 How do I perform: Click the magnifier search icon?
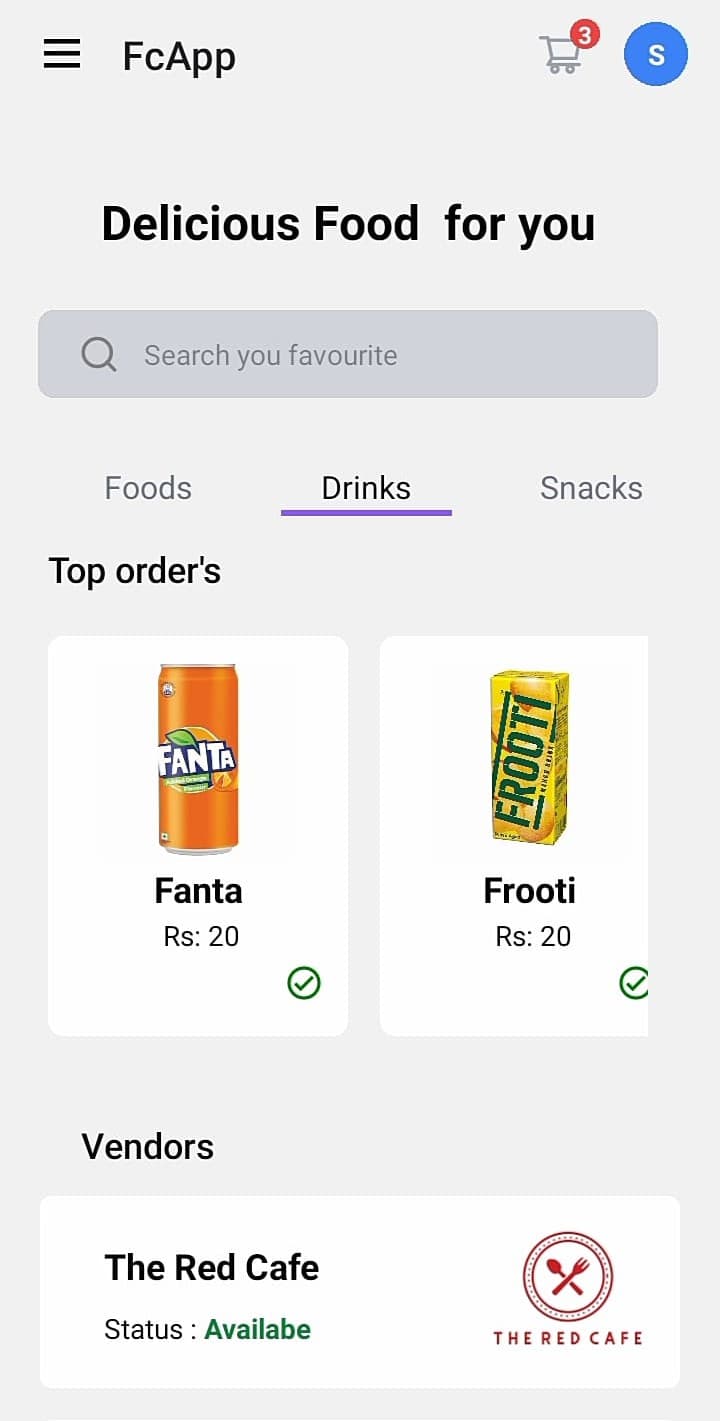click(98, 354)
